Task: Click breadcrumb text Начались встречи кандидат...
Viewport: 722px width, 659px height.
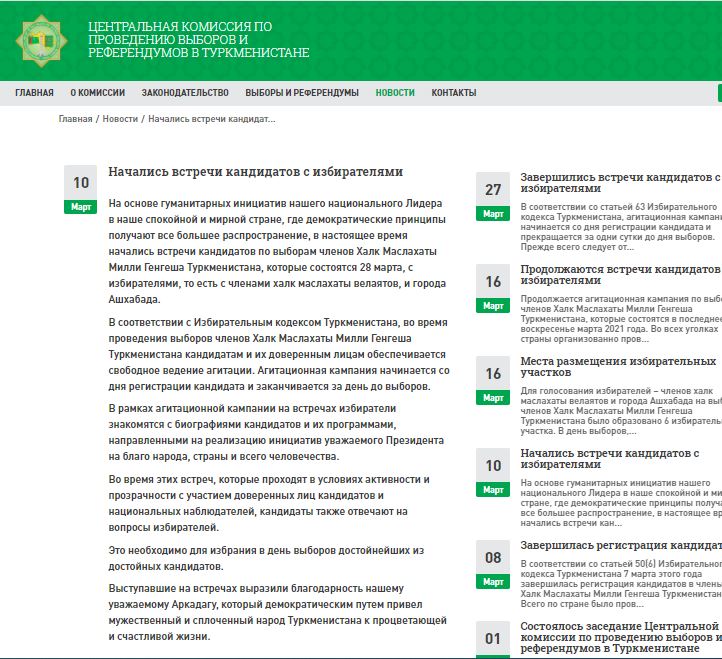Action: click(212, 119)
